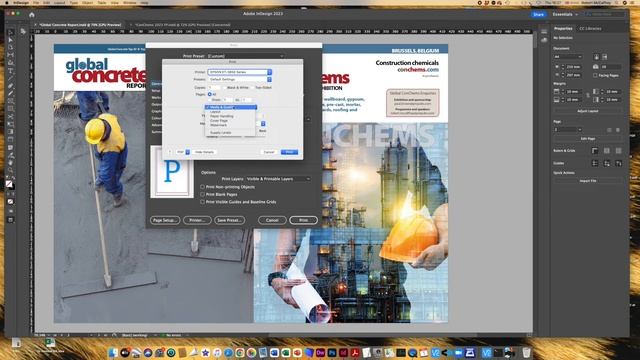Select the Zoom tool in toolbar
640x360 pixels.
point(11,170)
